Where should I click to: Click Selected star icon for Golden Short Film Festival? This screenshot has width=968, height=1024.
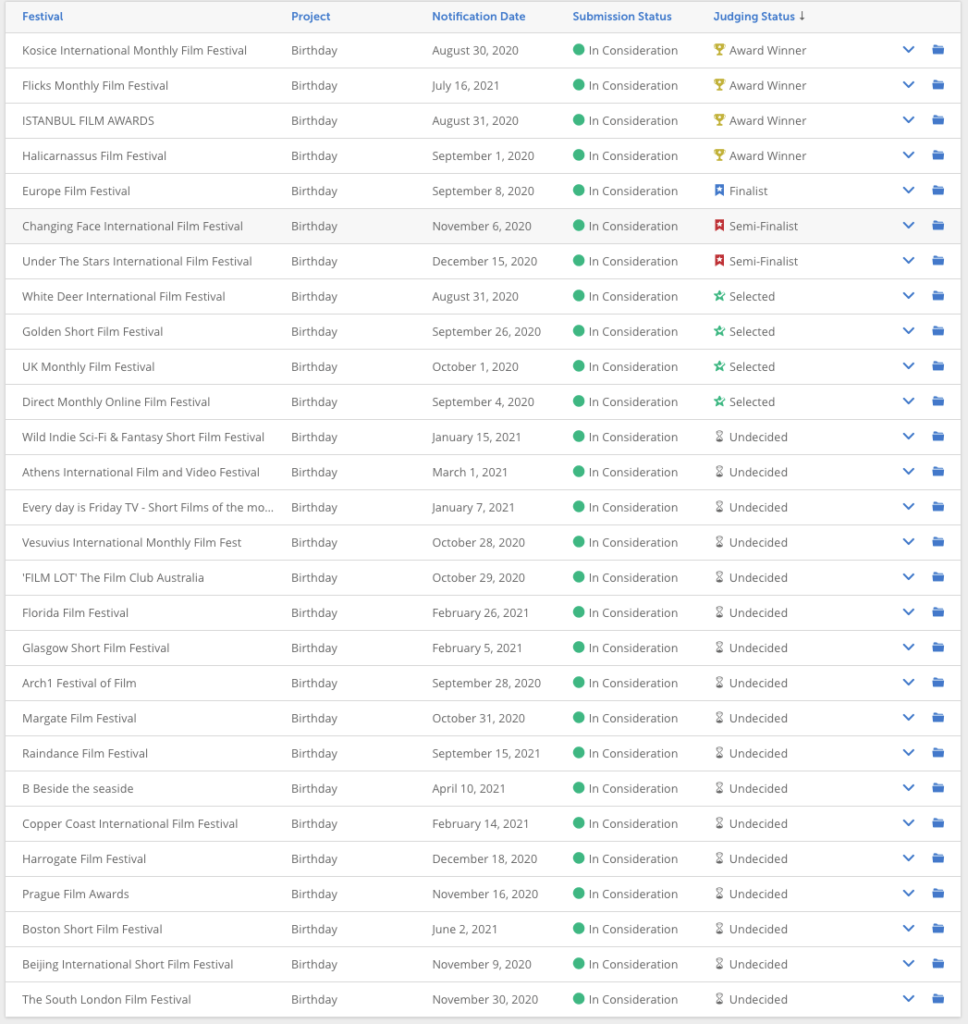tap(719, 331)
